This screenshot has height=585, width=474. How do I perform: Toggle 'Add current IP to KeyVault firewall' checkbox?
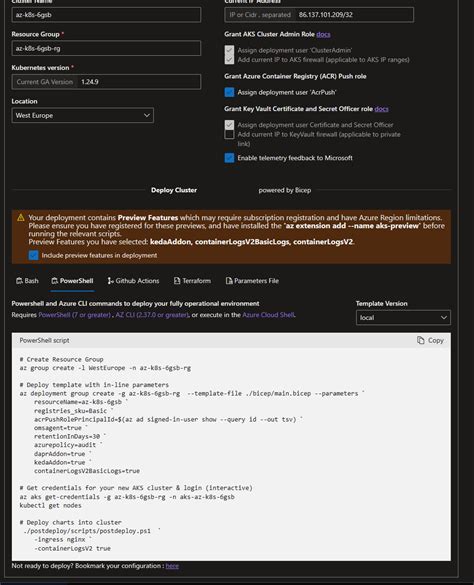tap(230, 134)
